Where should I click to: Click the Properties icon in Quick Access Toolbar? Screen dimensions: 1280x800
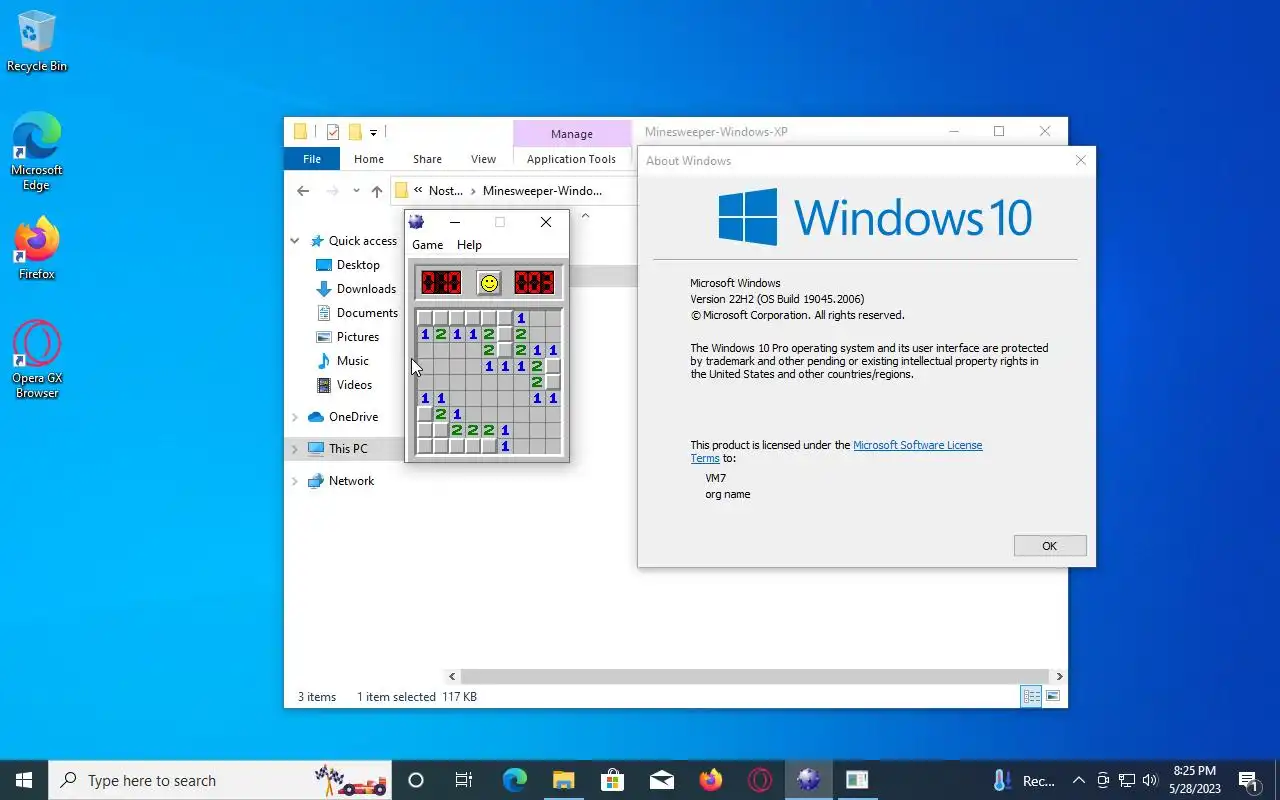pyautogui.click(x=333, y=132)
